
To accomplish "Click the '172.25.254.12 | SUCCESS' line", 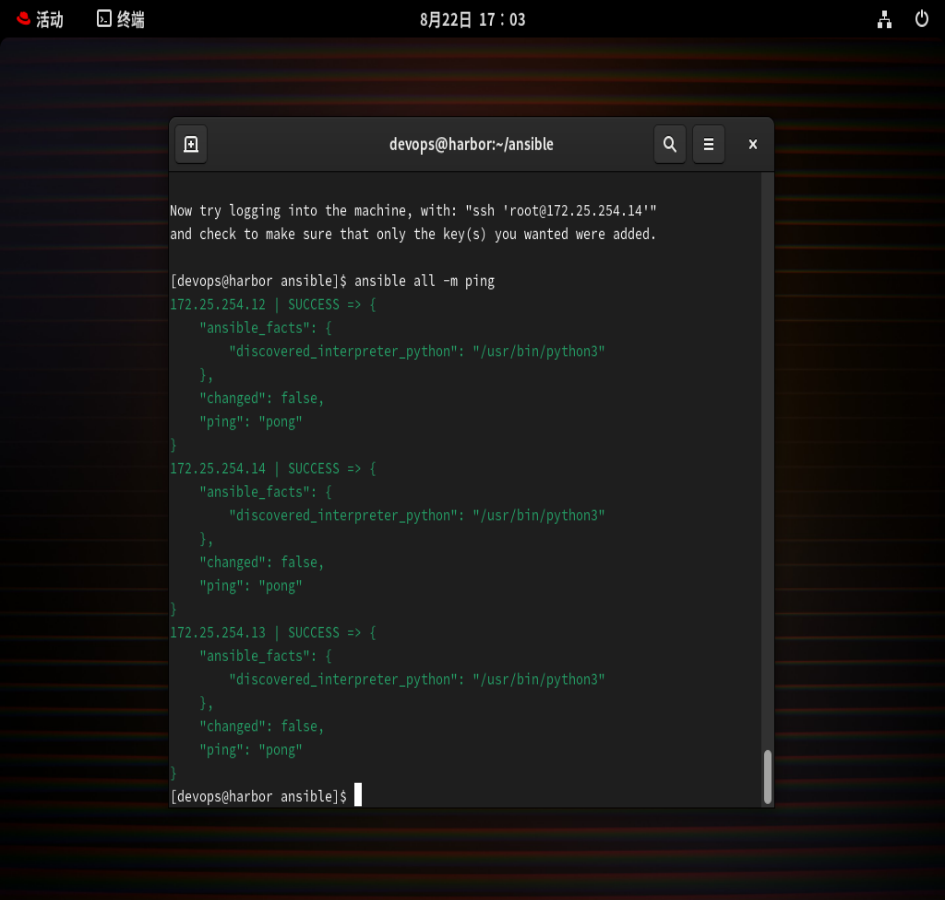I will pyautogui.click(x=273, y=304).
